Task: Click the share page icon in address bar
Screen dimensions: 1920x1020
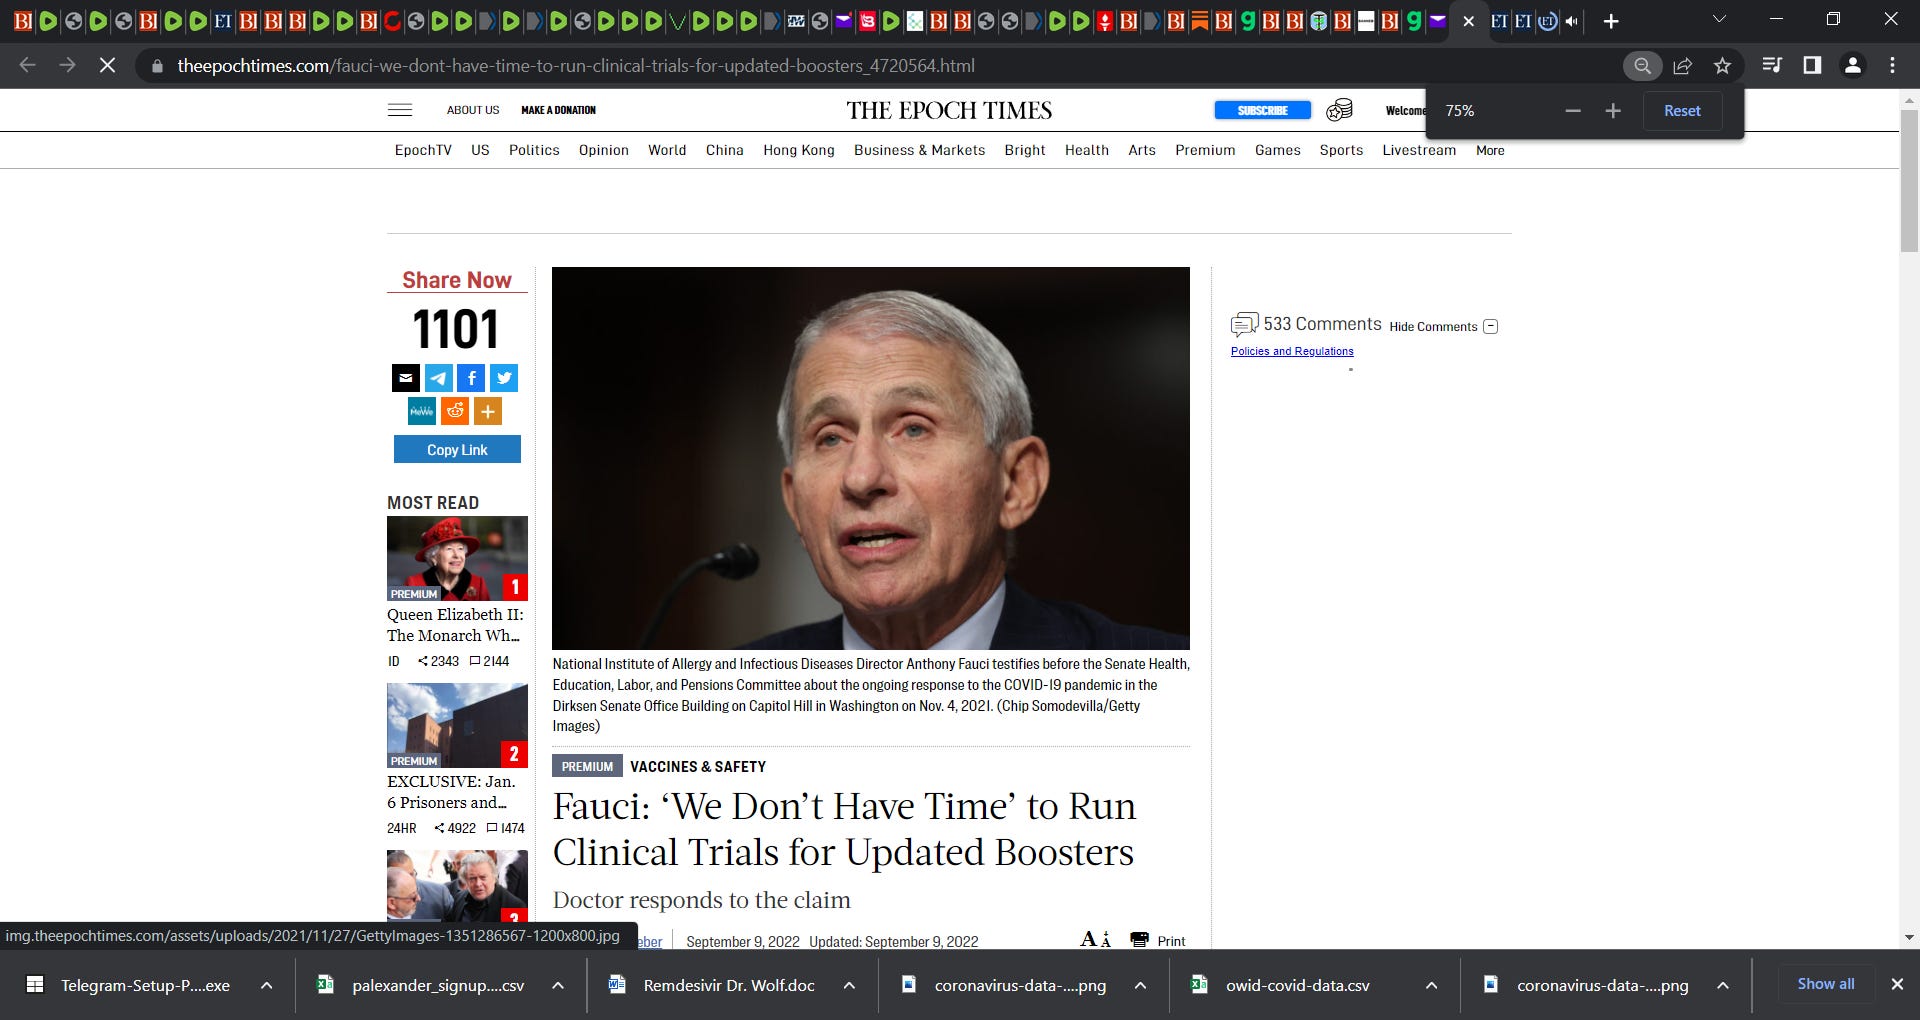Action: 1682,66
